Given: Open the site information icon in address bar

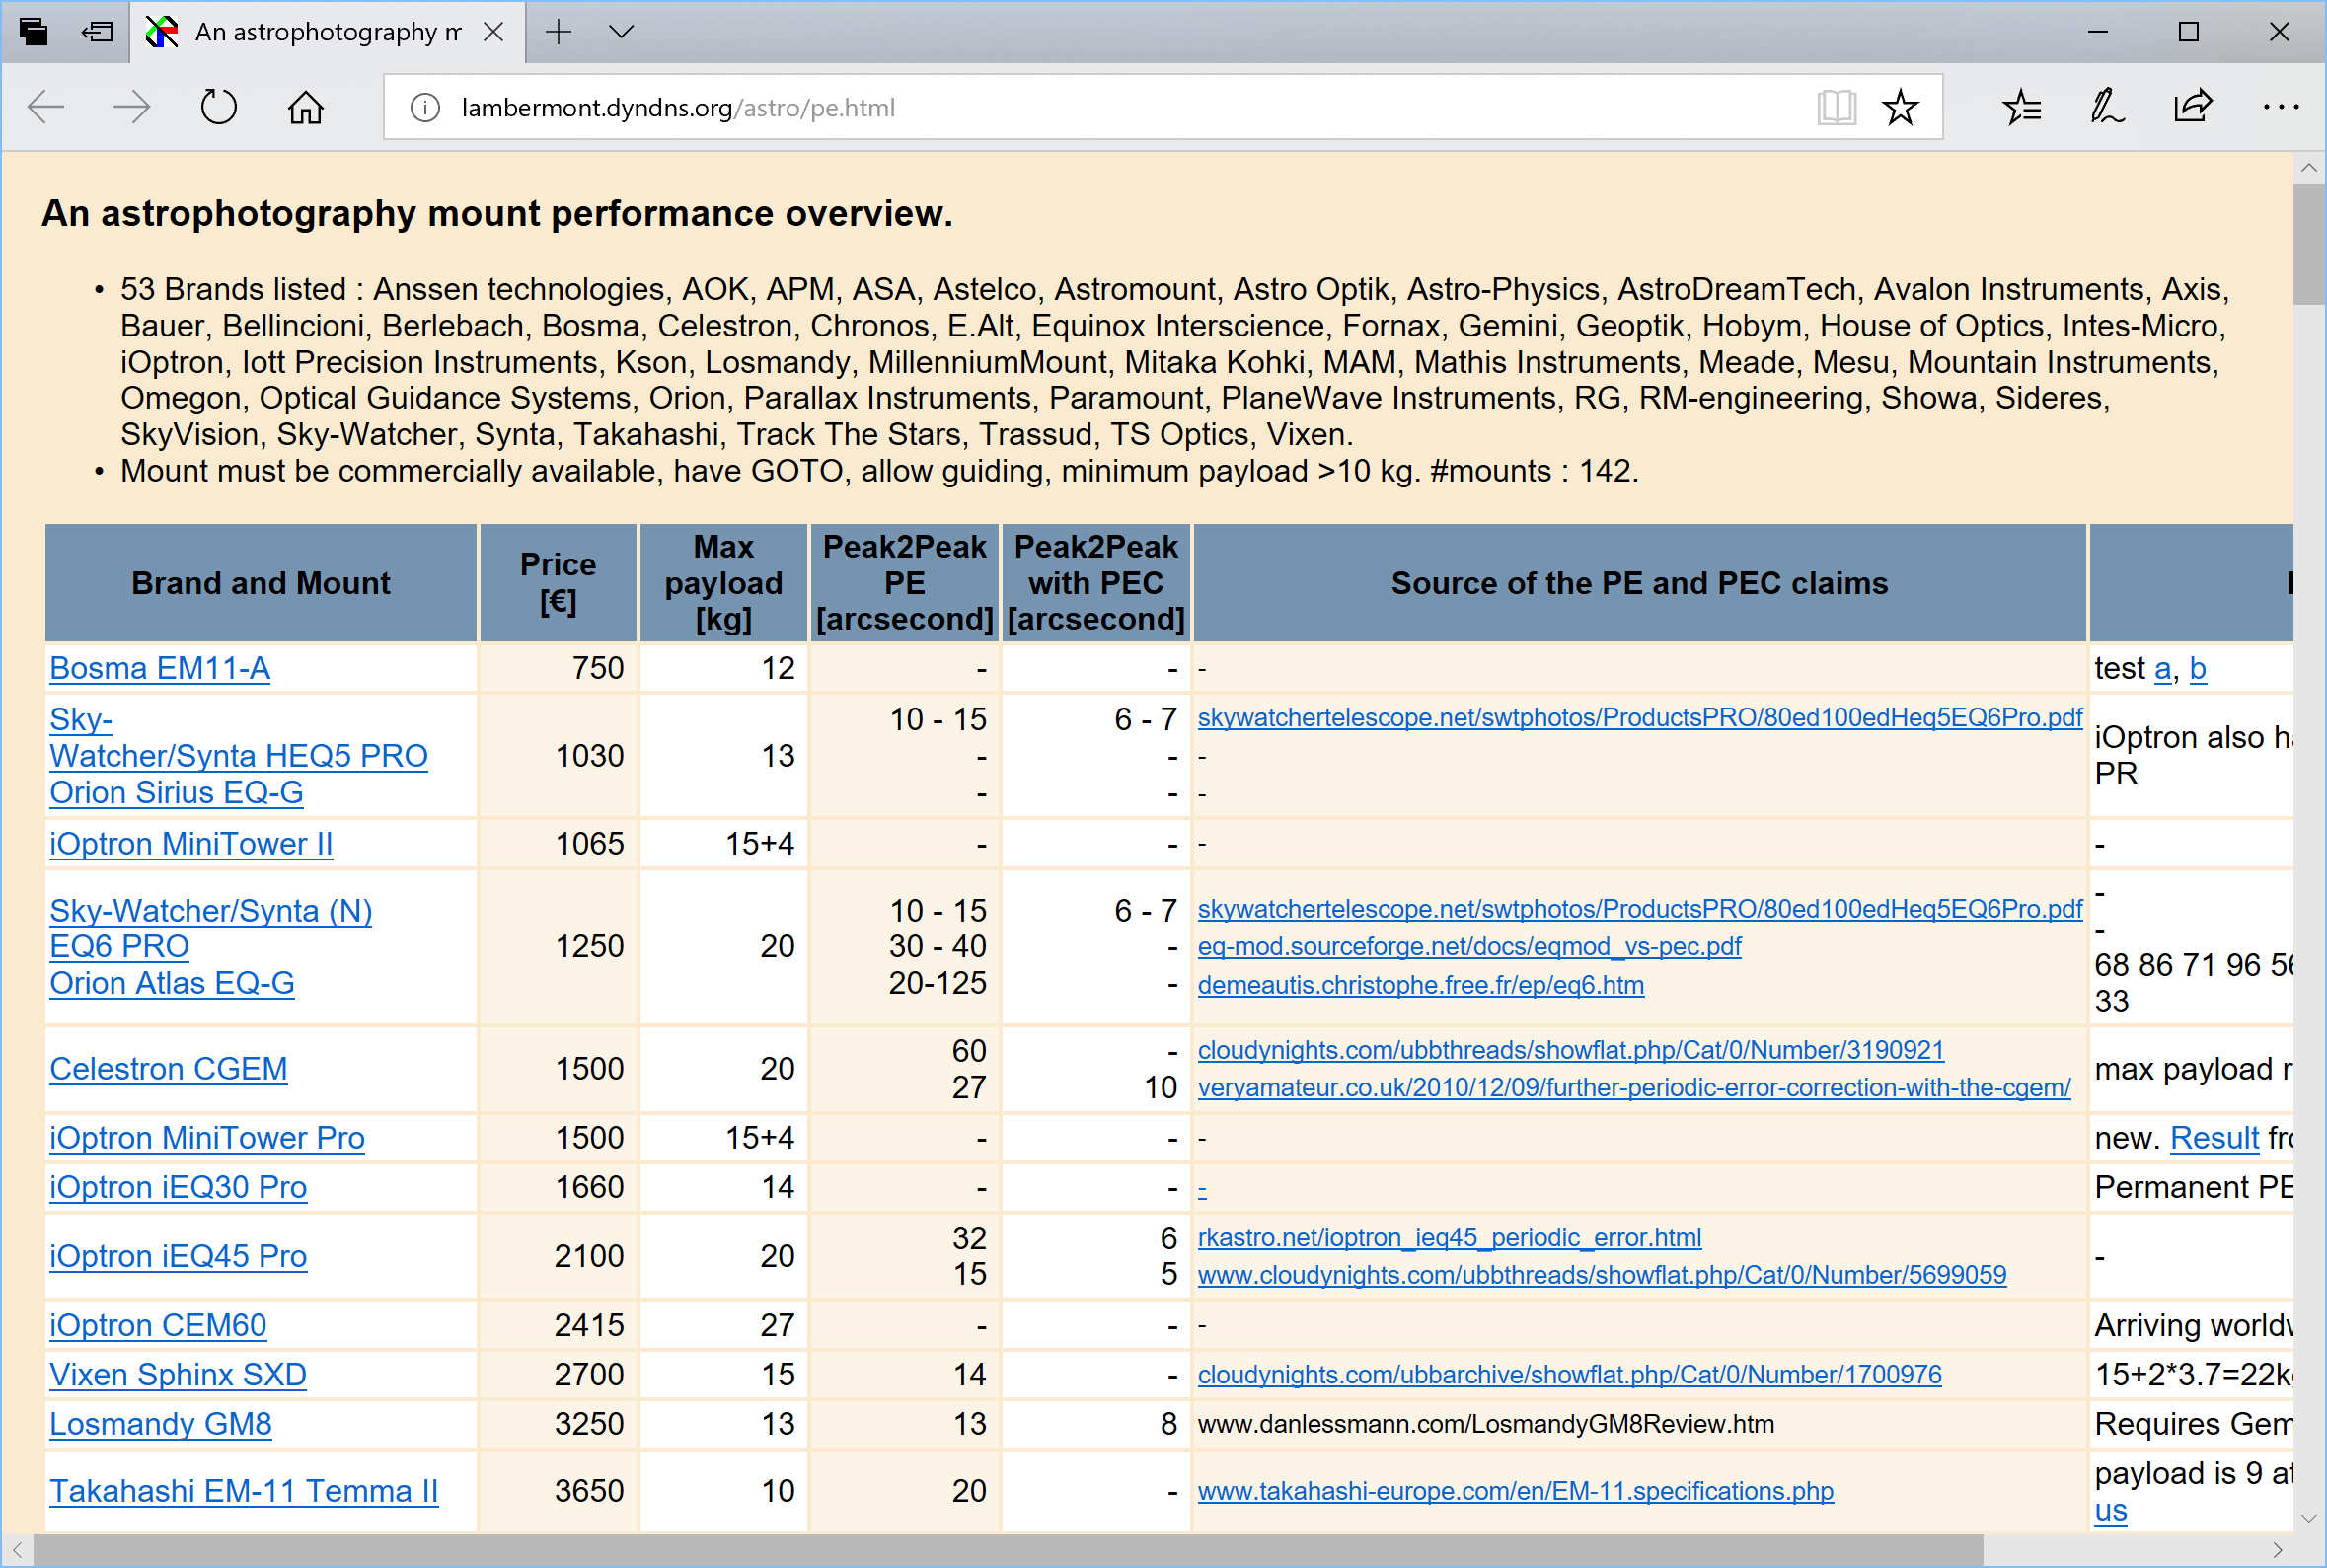Looking at the screenshot, I should [425, 107].
